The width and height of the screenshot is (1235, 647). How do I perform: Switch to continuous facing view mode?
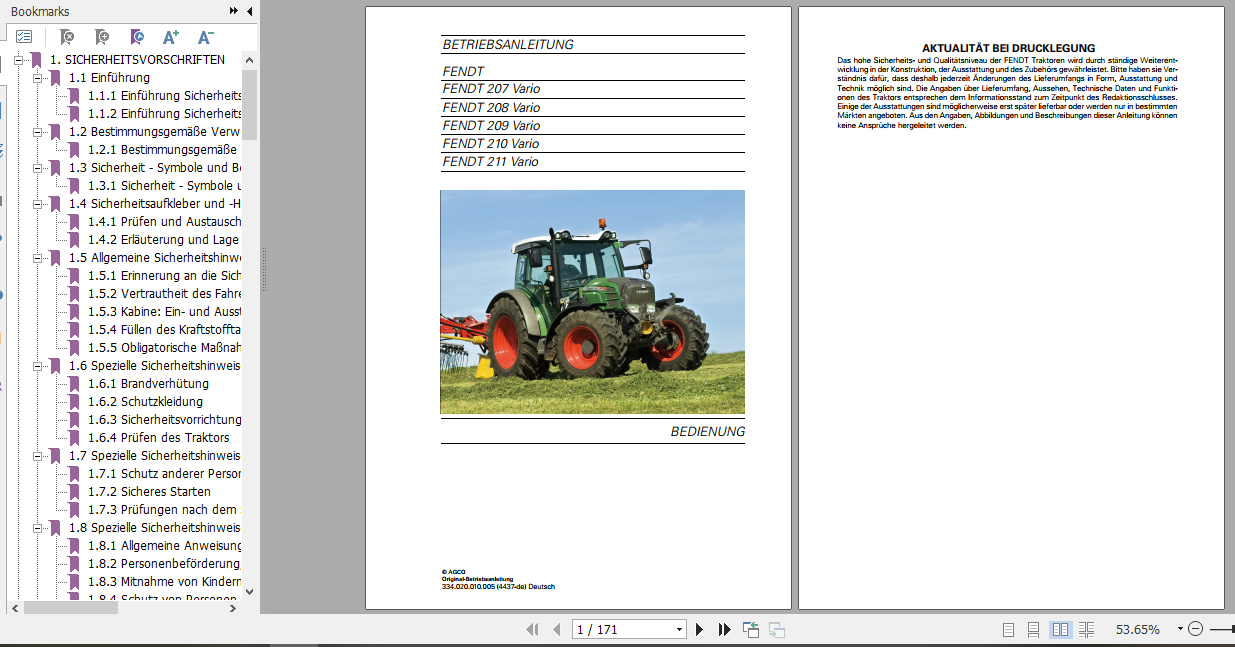pyautogui.click(x=1086, y=630)
